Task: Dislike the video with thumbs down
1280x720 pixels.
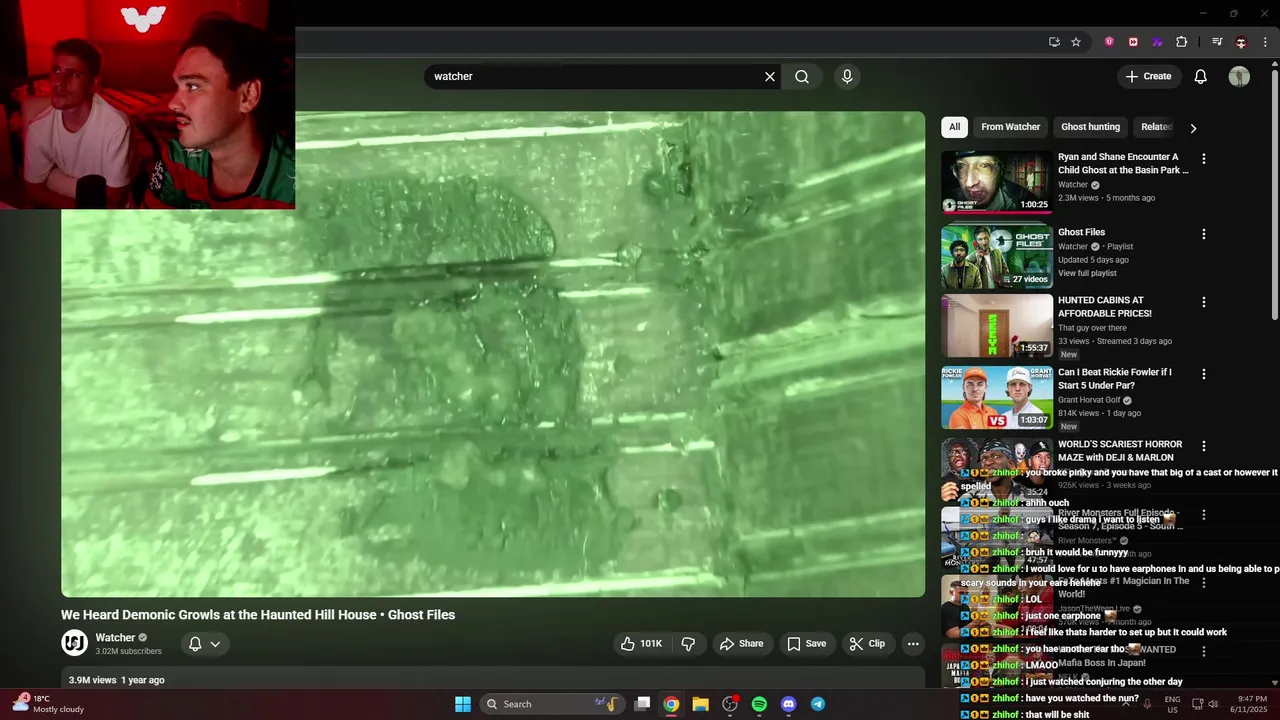Action: coord(688,644)
